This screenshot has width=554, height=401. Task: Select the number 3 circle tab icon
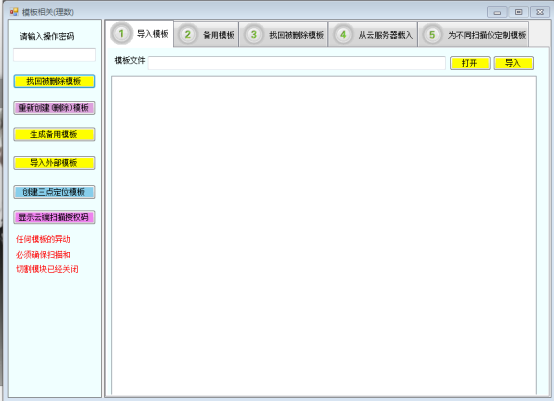[253, 35]
